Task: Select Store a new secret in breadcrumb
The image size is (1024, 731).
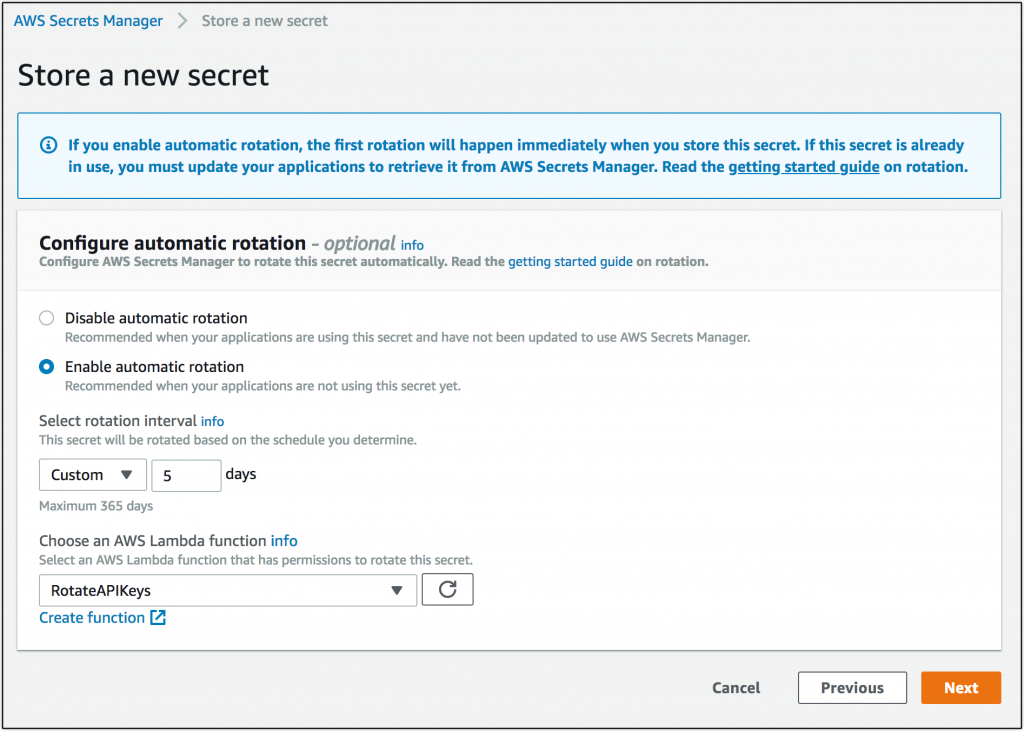Action: (264, 20)
